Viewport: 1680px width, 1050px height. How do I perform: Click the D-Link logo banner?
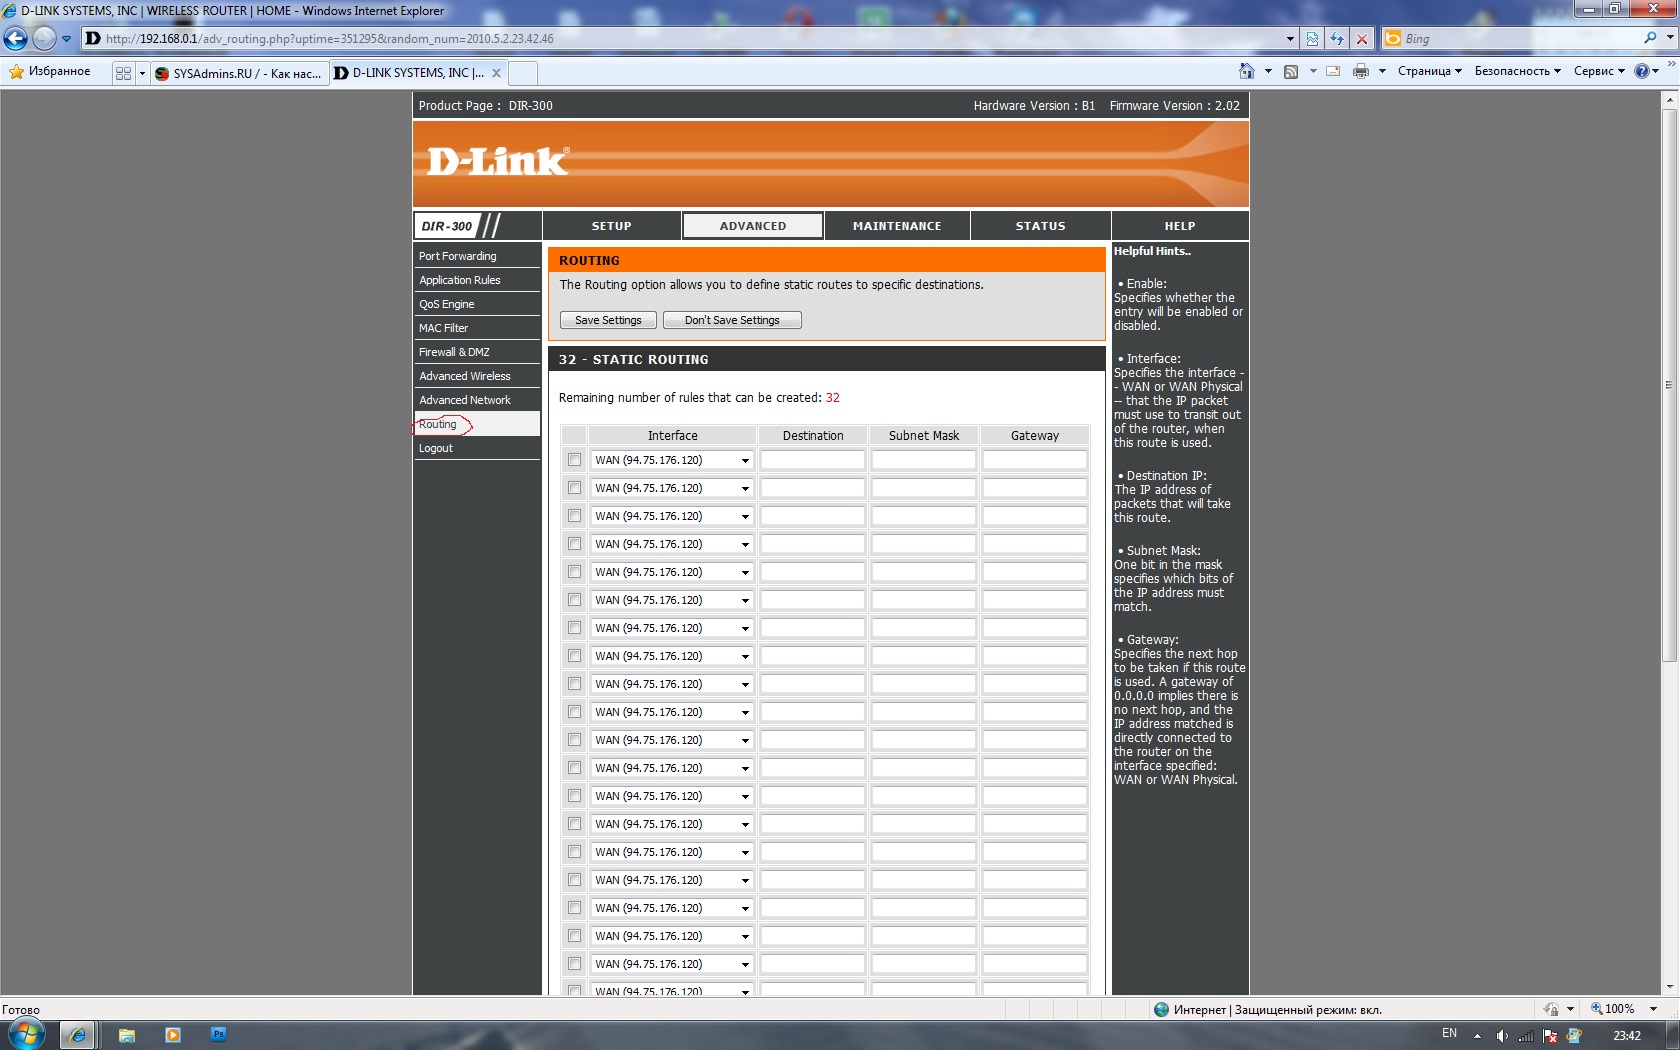pos(498,161)
